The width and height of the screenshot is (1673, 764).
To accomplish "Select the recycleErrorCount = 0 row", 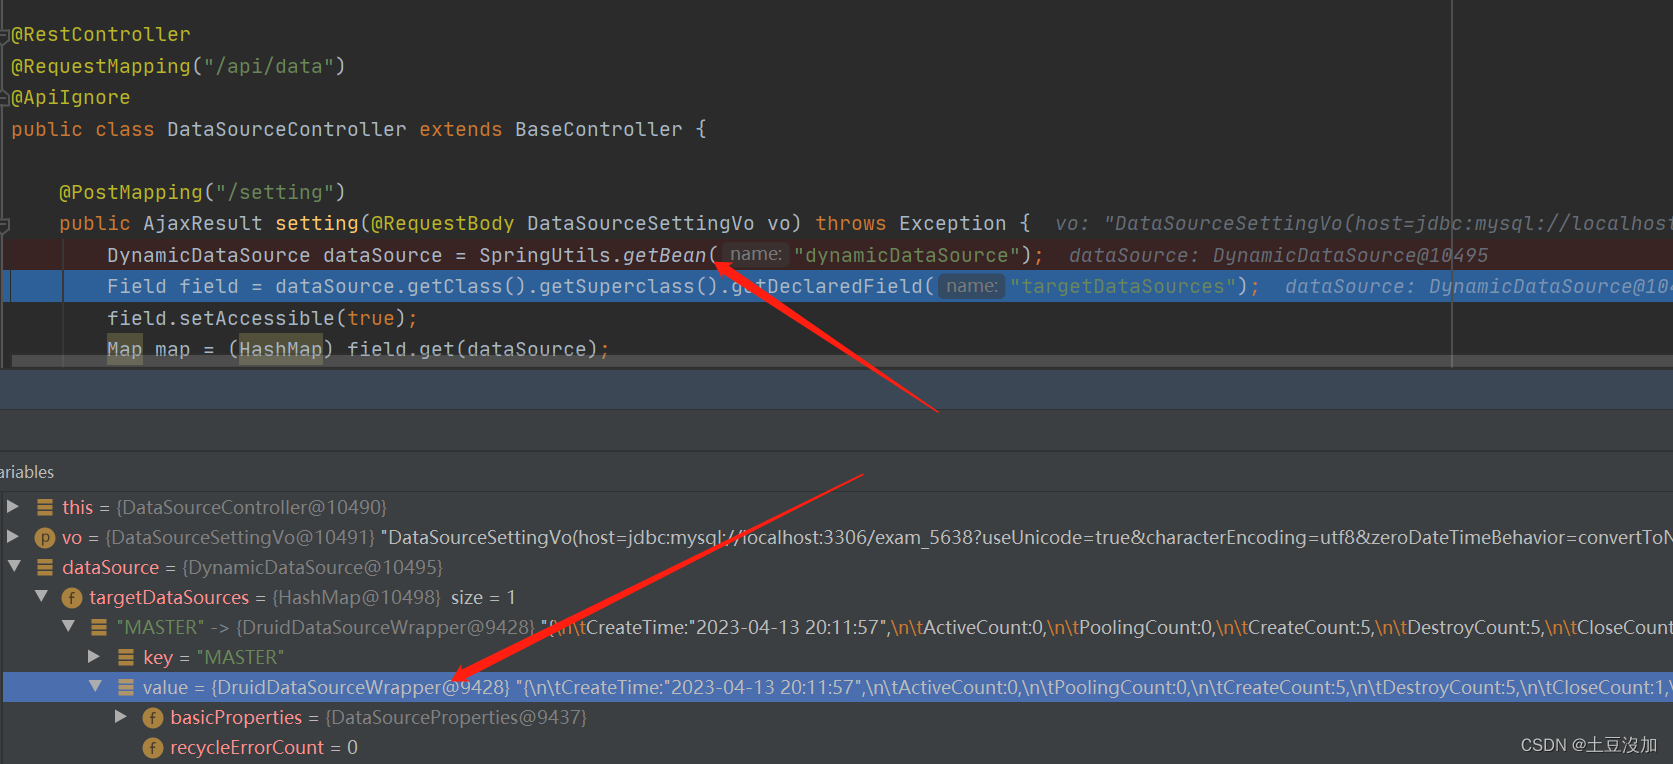I will coord(264,747).
